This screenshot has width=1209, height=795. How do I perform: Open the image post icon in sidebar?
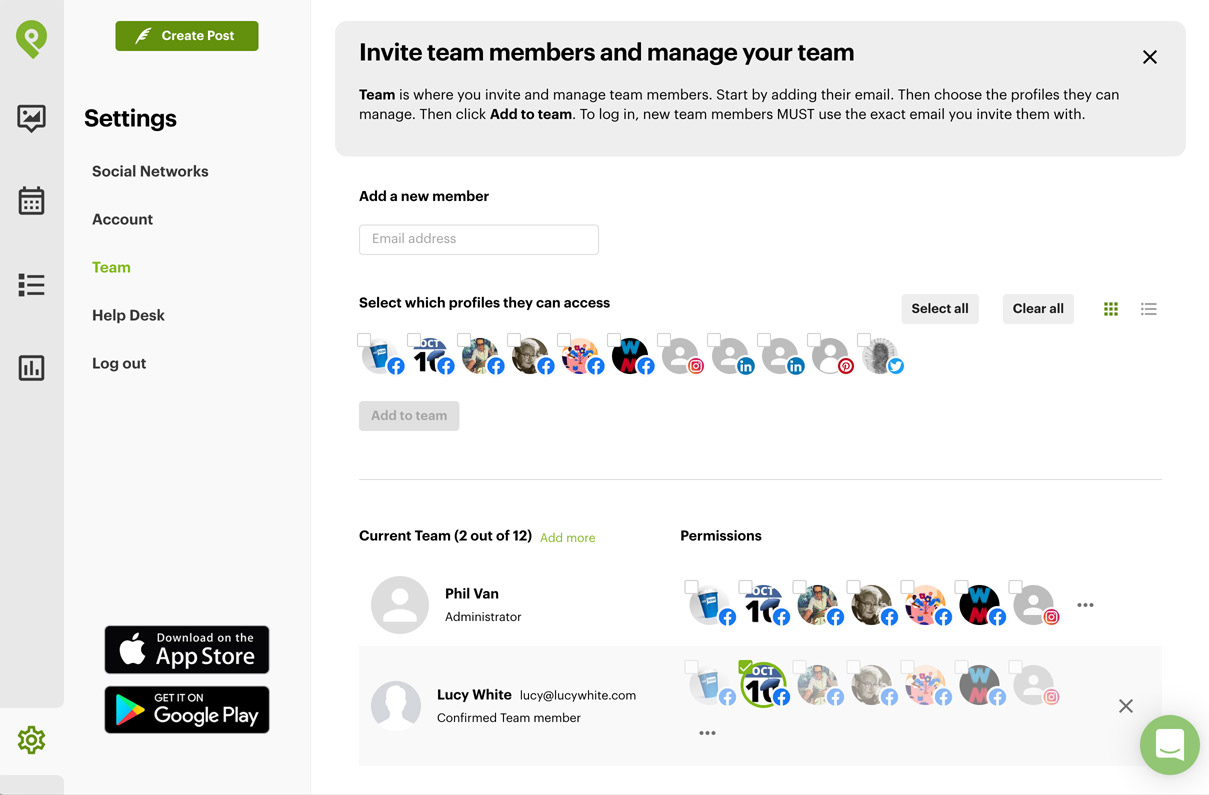pos(31,118)
